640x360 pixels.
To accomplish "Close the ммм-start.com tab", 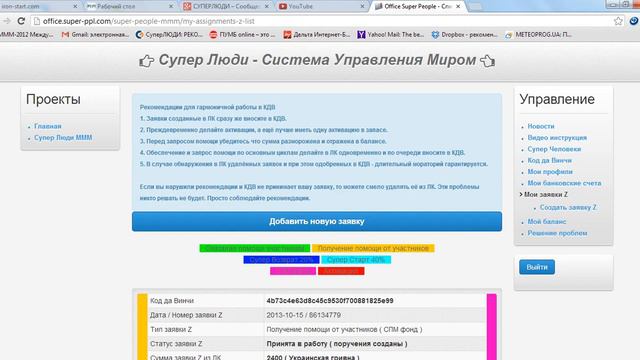I will point(75,7).
